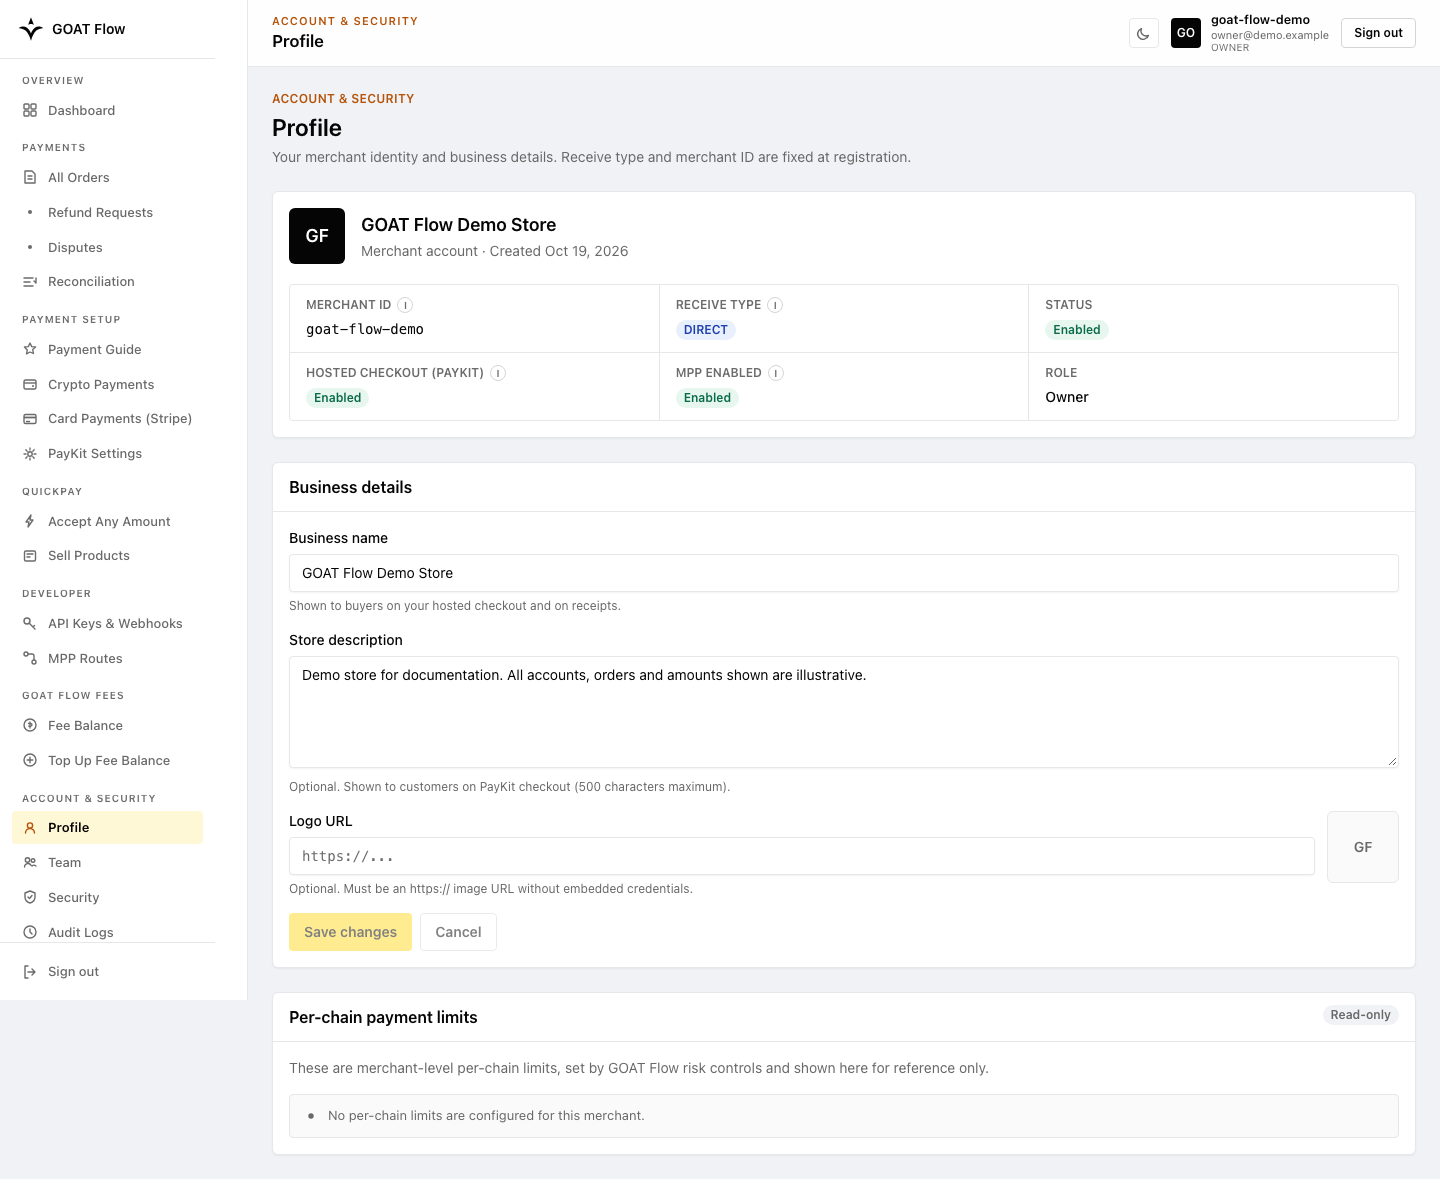Open Disputes in the sidebar
Screen dimensions: 1440x1179
(x=108, y=248)
